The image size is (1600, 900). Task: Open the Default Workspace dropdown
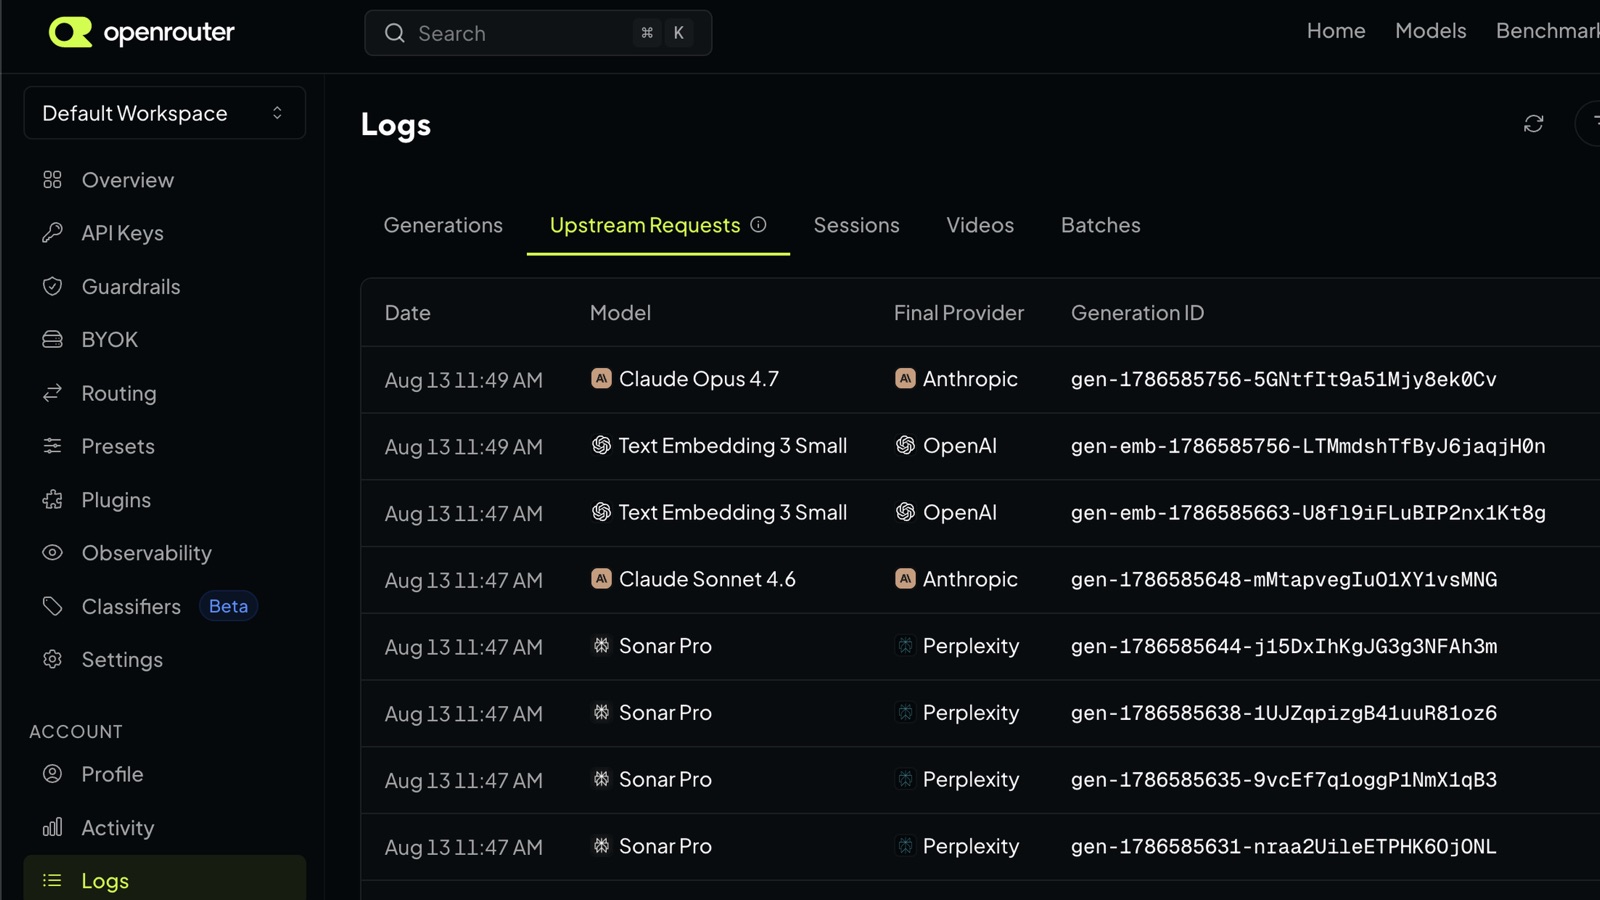click(164, 113)
